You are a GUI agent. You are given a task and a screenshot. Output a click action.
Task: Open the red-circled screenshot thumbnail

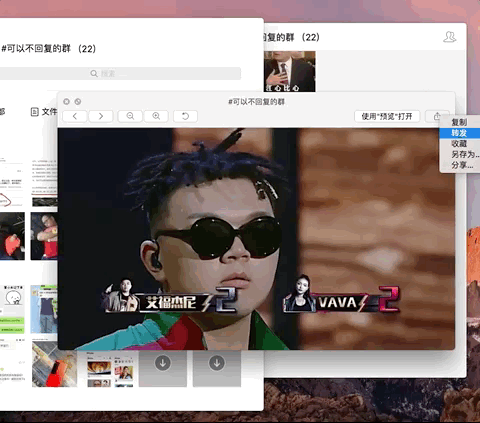(x=12, y=182)
